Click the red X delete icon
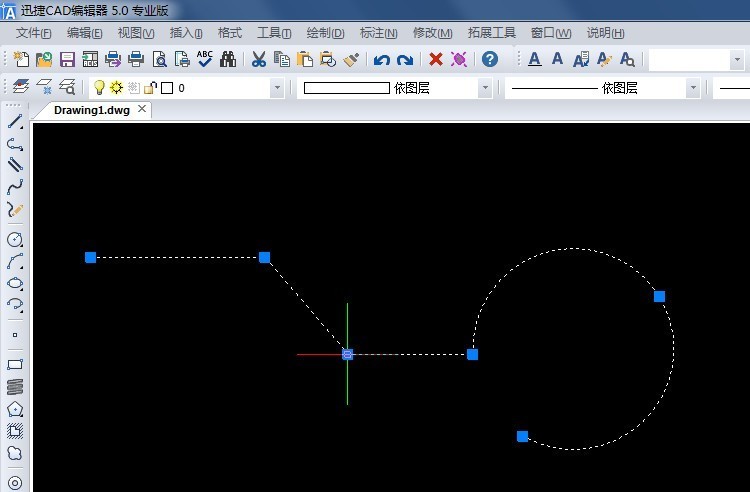750x492 pixels. (x=436, y=60)
